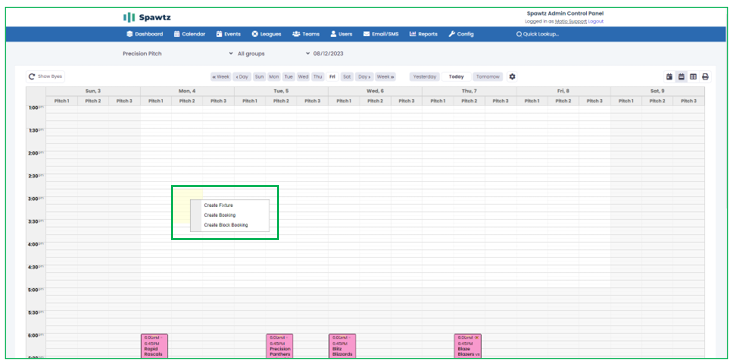Image resolution: width=740 pixels, height=364 pixels.
Task: Switch to day view calendar icon
Action: point(669,76)
